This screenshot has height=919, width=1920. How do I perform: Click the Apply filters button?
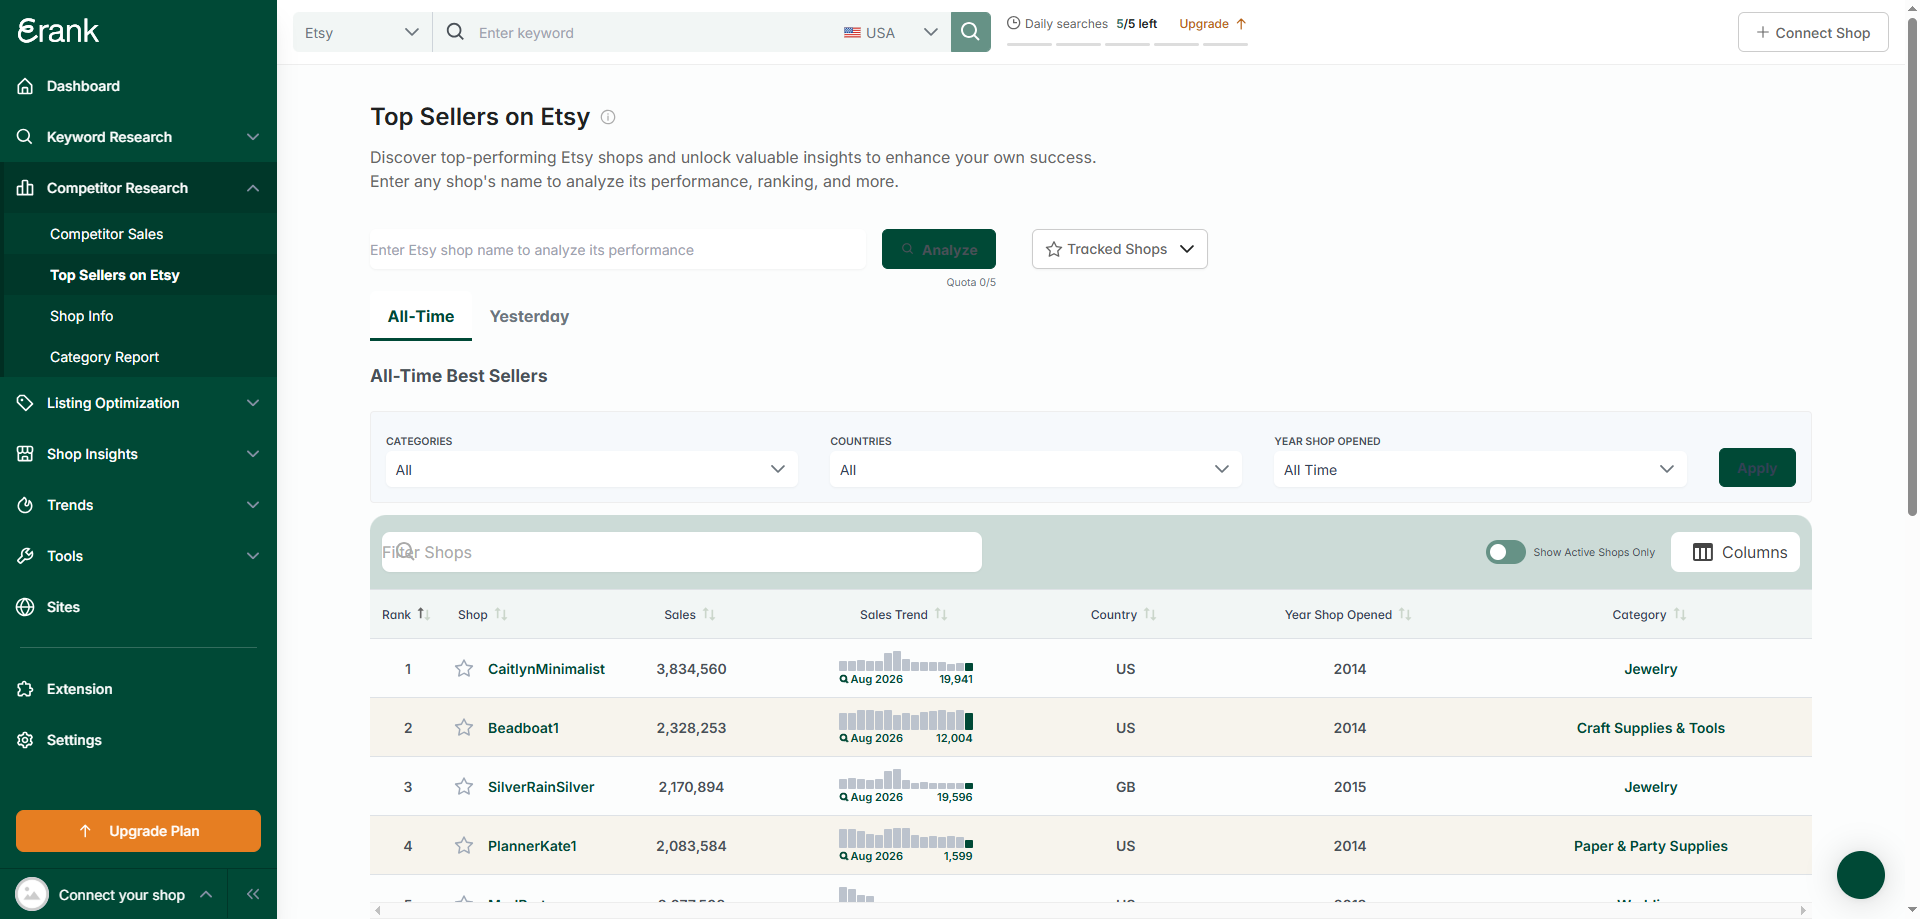[x=1757, y=468]
